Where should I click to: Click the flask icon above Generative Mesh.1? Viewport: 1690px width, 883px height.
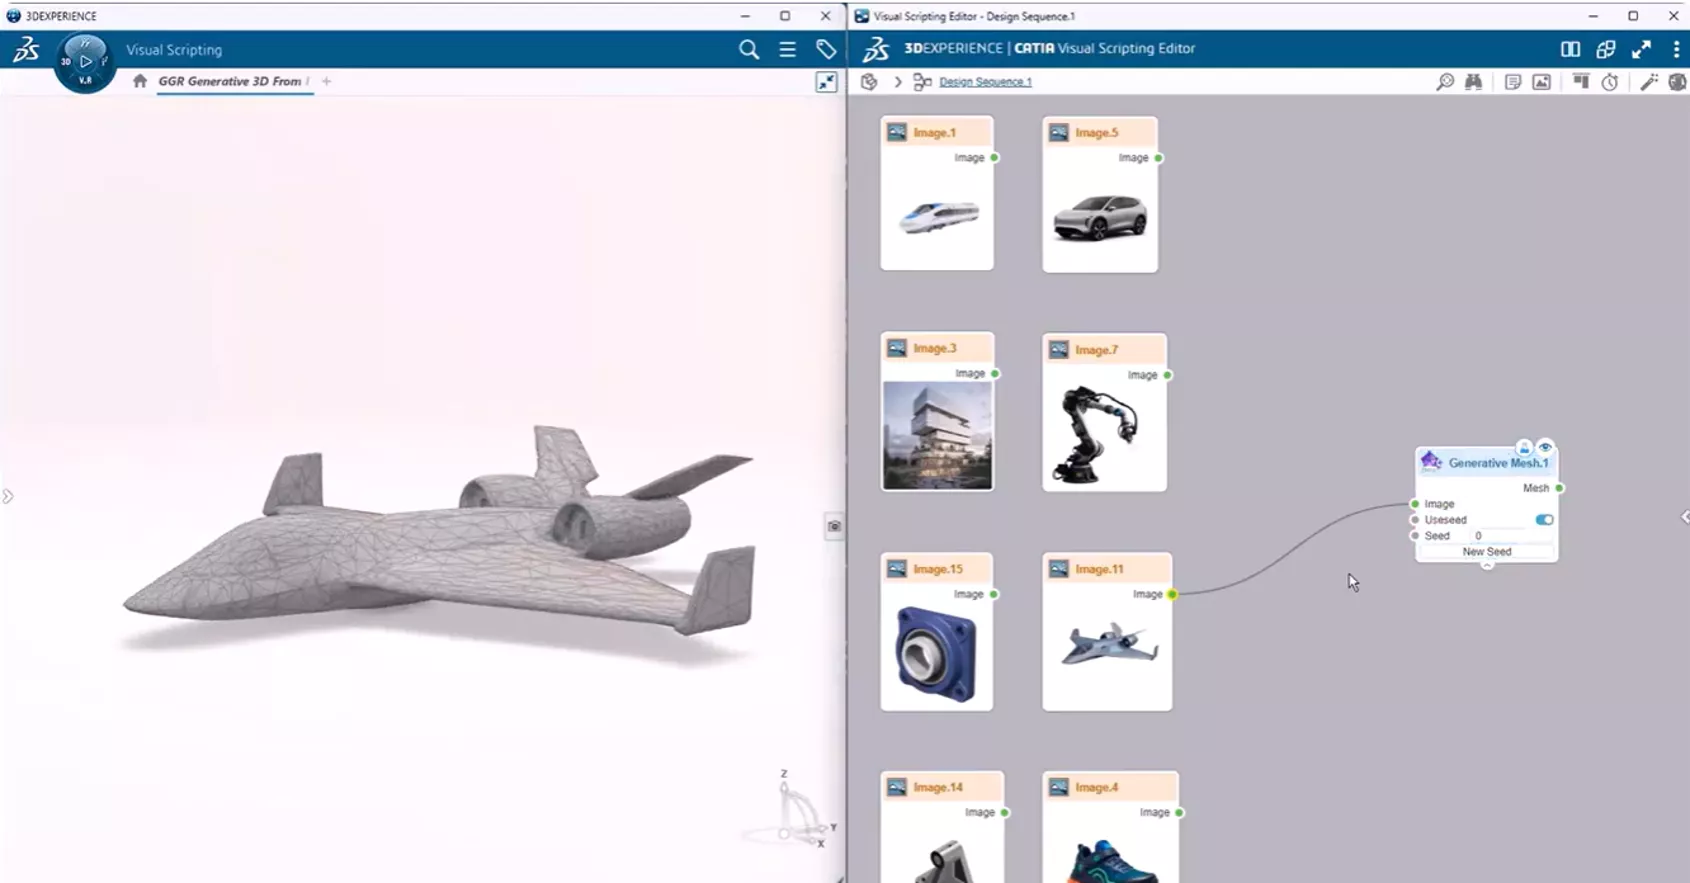(1523, 447)
